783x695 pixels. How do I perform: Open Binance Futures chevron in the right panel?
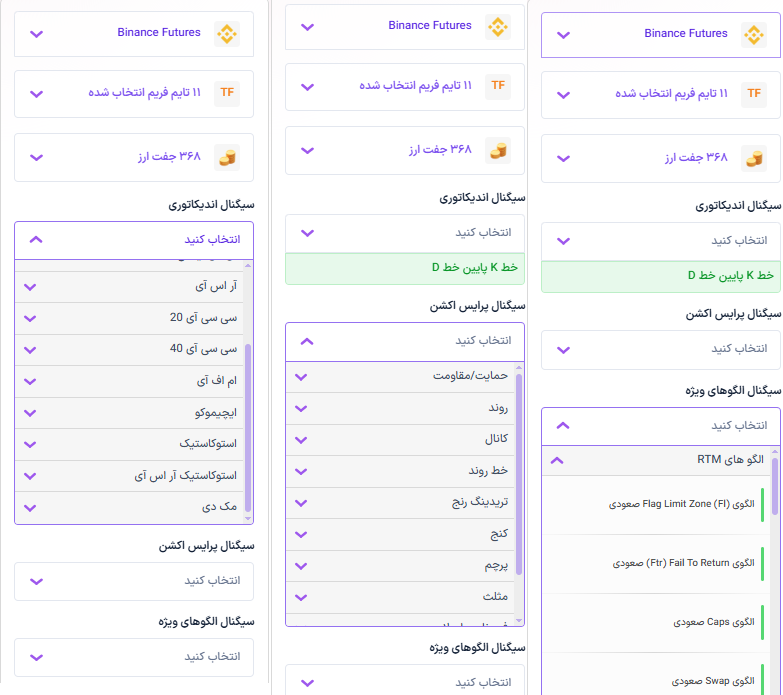click(x=563, y=35)
